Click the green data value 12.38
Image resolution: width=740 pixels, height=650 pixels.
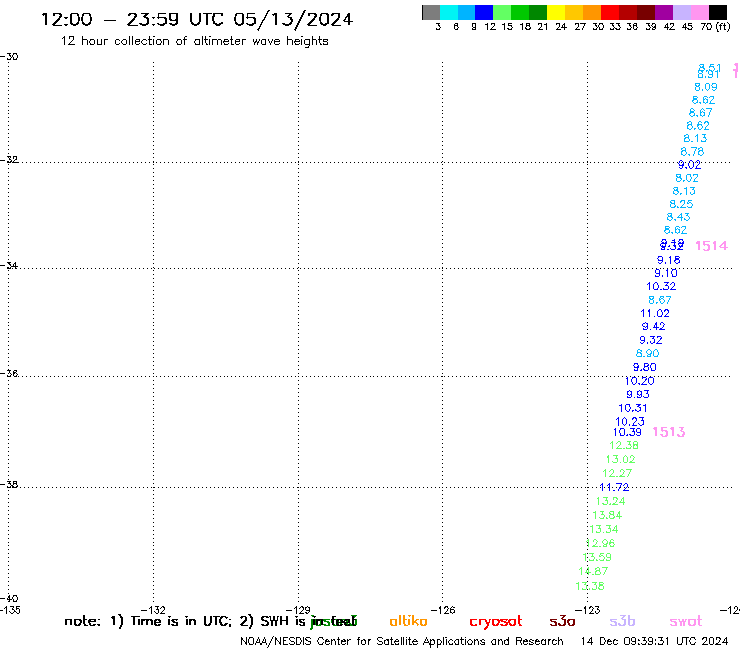pyautogui.click(x=624, y=445)
